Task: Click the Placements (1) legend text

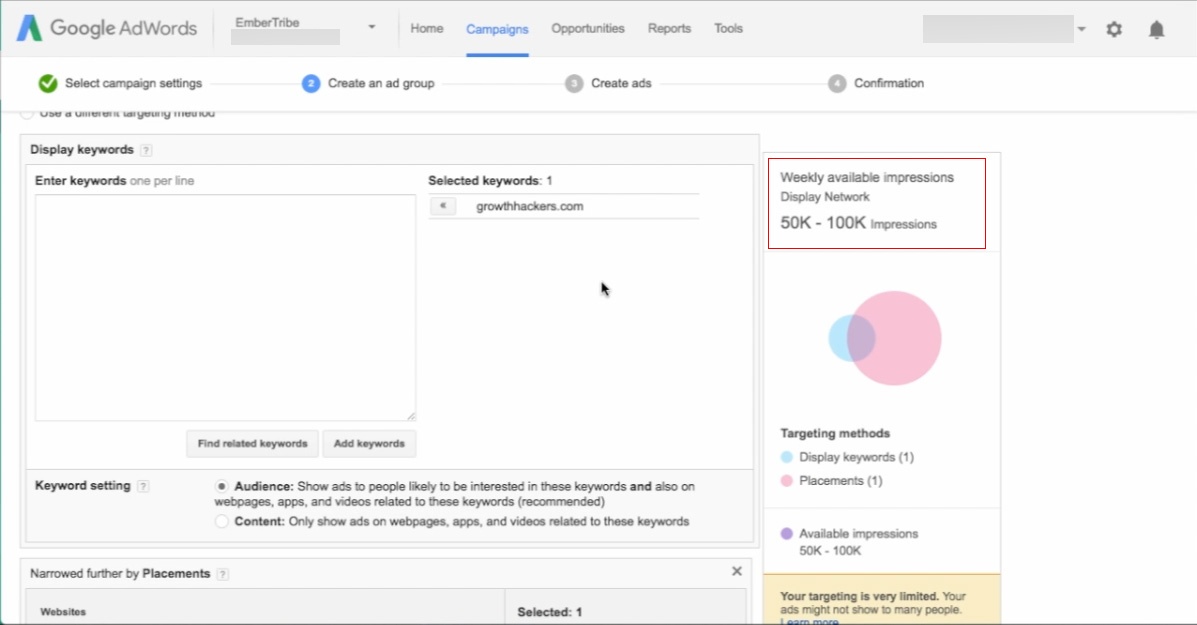Action: 840,481
